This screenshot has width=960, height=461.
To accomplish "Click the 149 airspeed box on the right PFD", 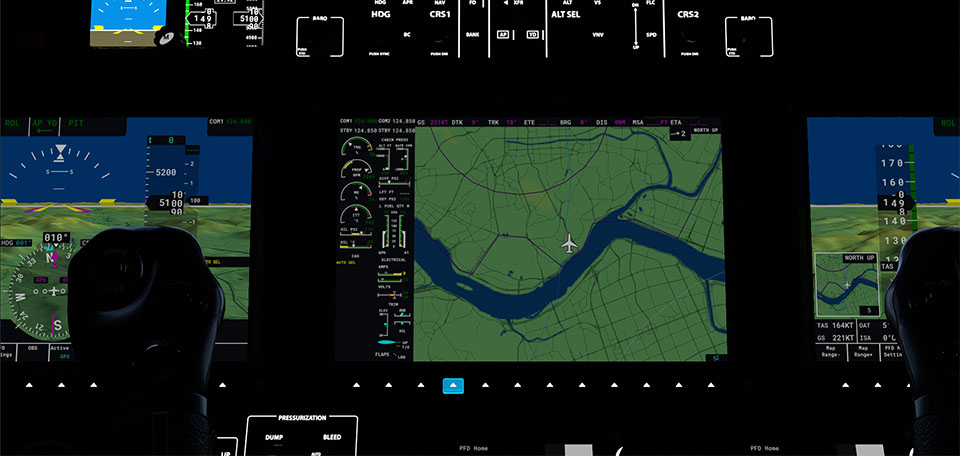I will (x=894, y=203).
